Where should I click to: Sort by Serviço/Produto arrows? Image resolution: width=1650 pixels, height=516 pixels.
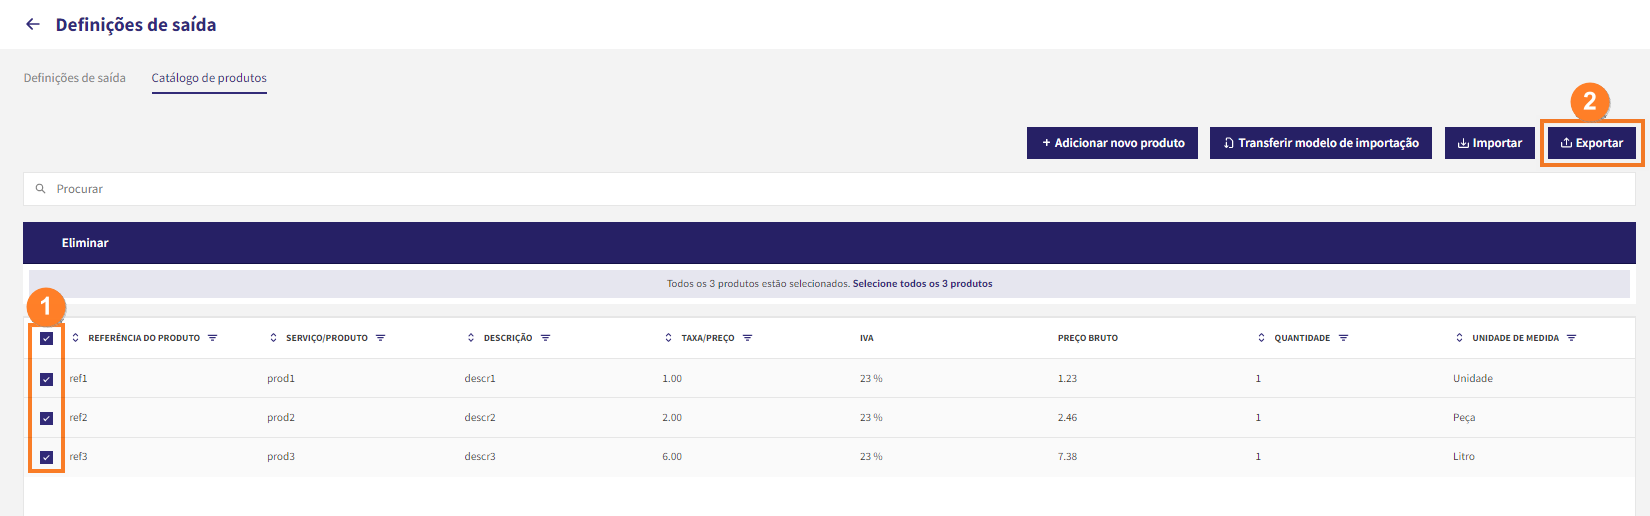[273, 338]
